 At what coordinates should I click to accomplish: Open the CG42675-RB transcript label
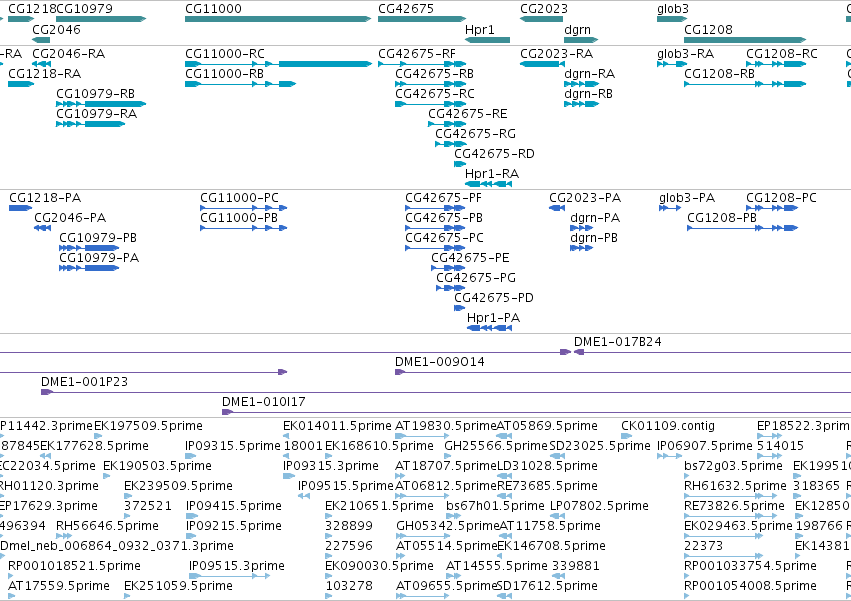[x=434, y=73]
